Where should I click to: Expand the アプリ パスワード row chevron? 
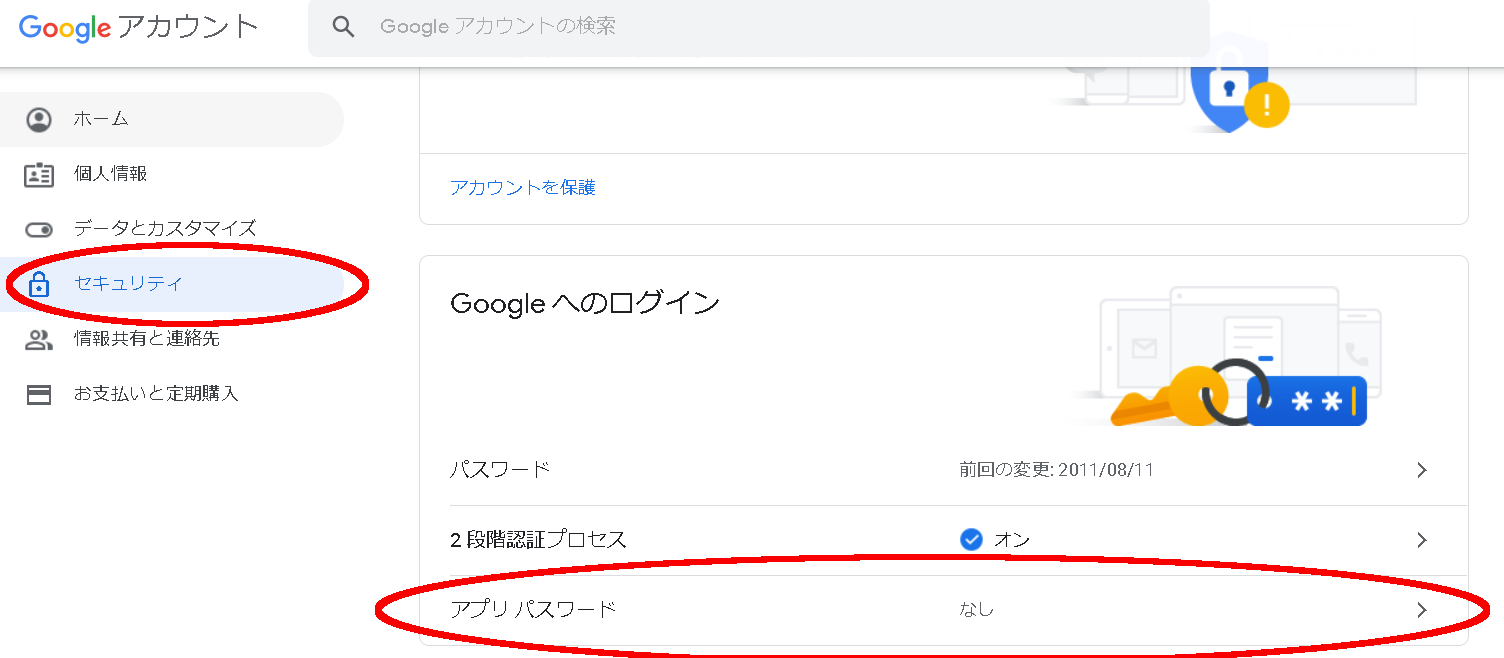pos(1422,610)
